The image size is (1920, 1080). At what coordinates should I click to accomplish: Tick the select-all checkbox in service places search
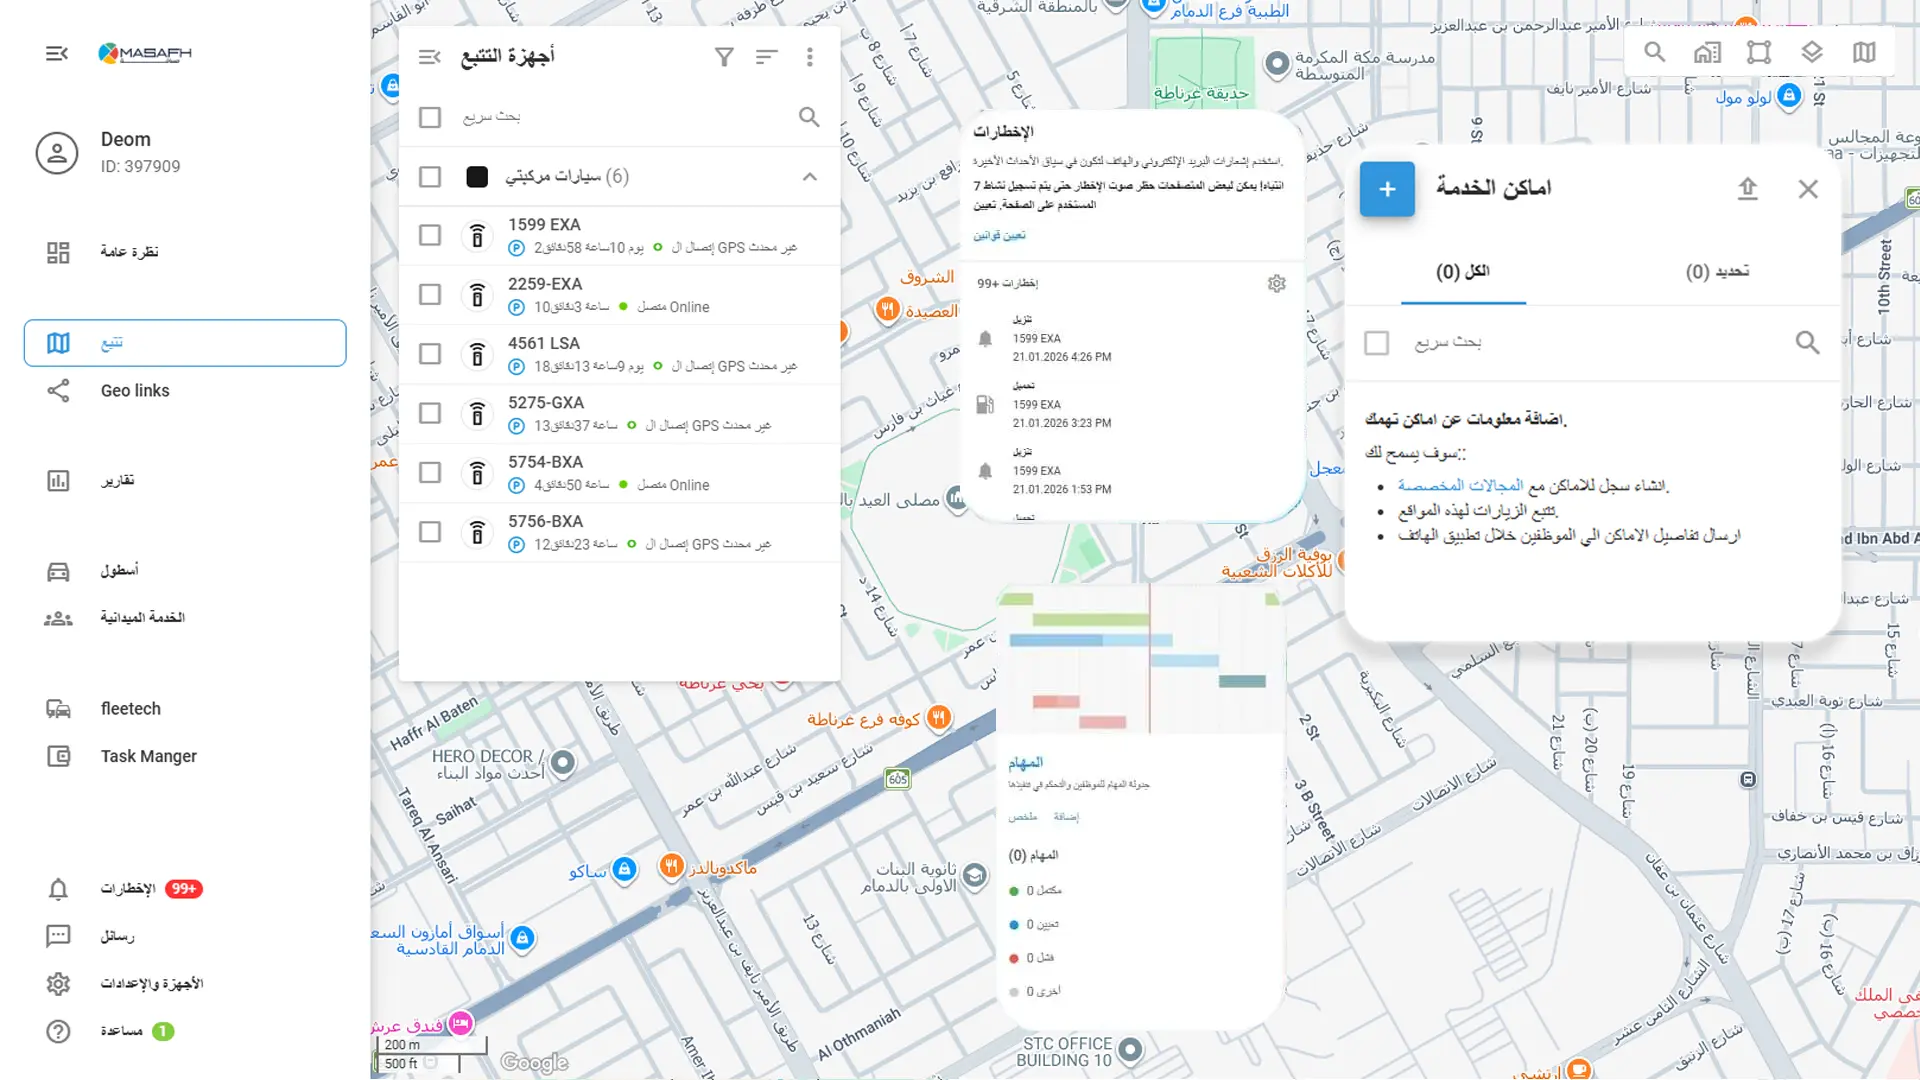(x=1377, y=343)
